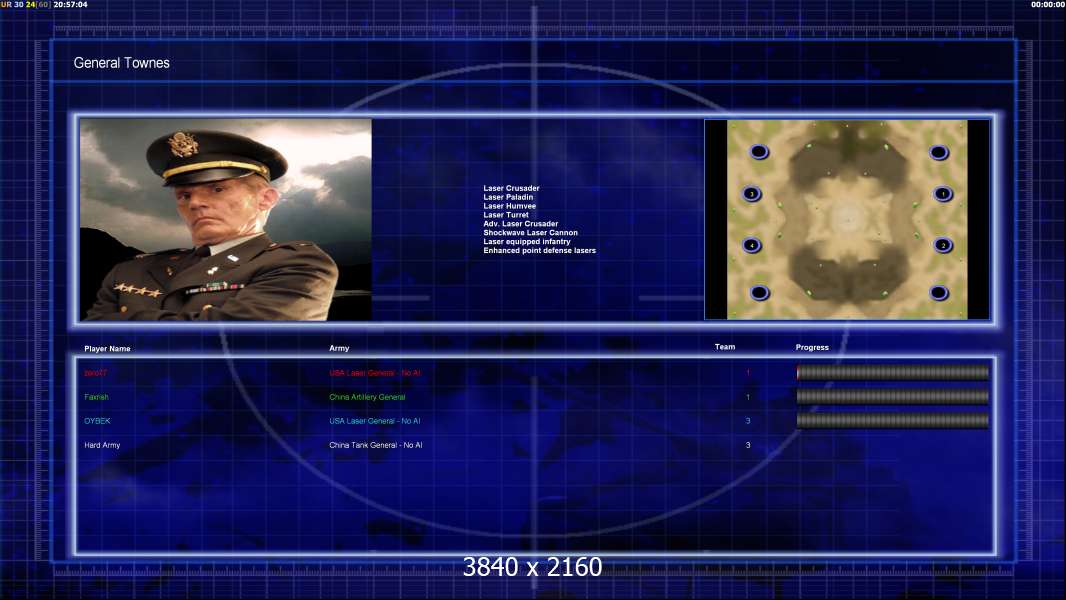Click the Progress column header
Image resolution: width=1066 pixels, height=600 pixels.
click(x=812, y=347)
